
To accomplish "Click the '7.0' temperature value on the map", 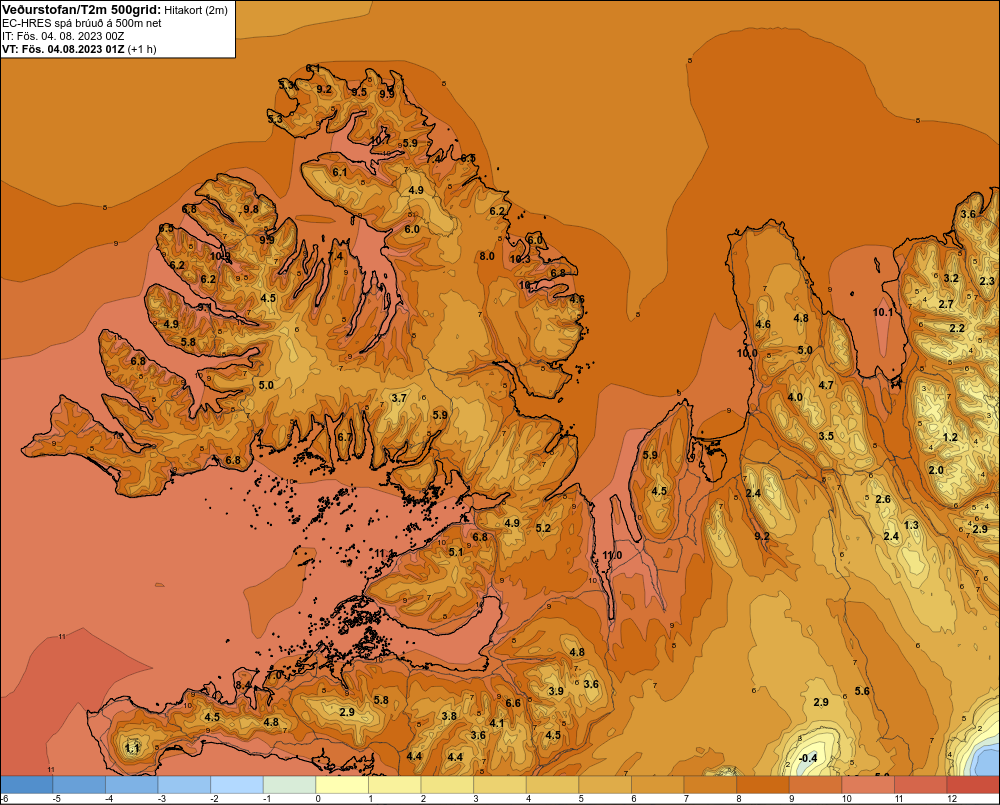I will click(274, 674).
